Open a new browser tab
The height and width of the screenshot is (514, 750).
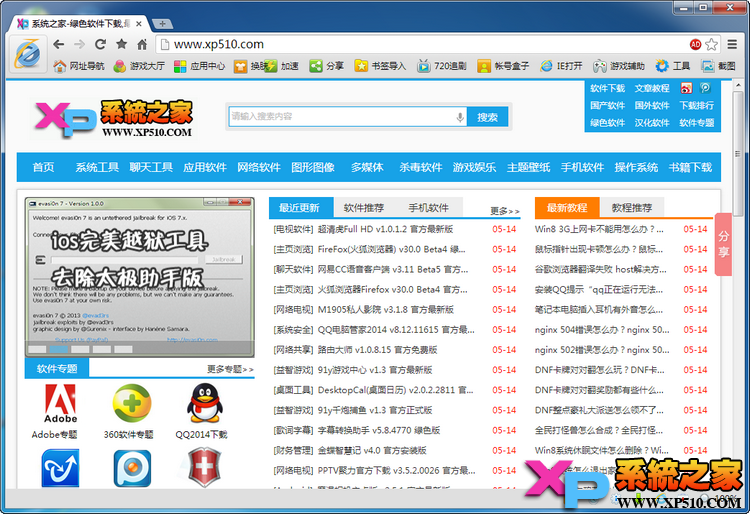point(163,23)
